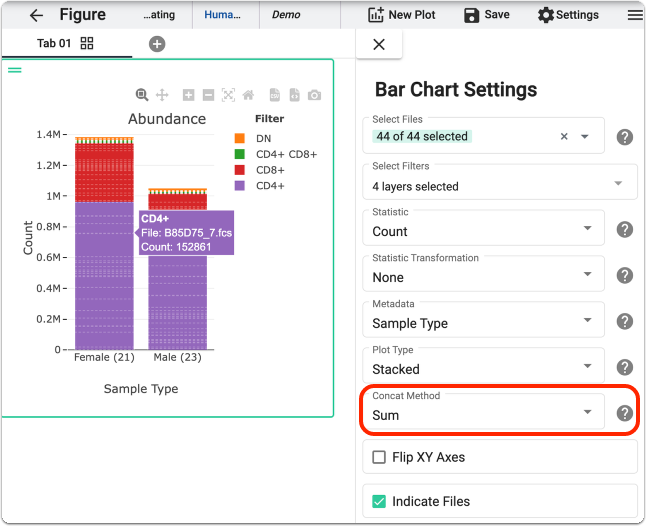Autoscale the plot axes
The image size is (646, 526).
228,95
